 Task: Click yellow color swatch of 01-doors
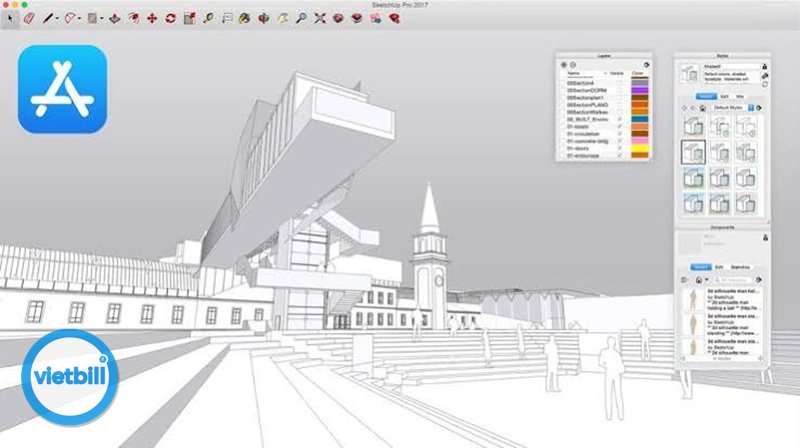(x=639, y=148)
